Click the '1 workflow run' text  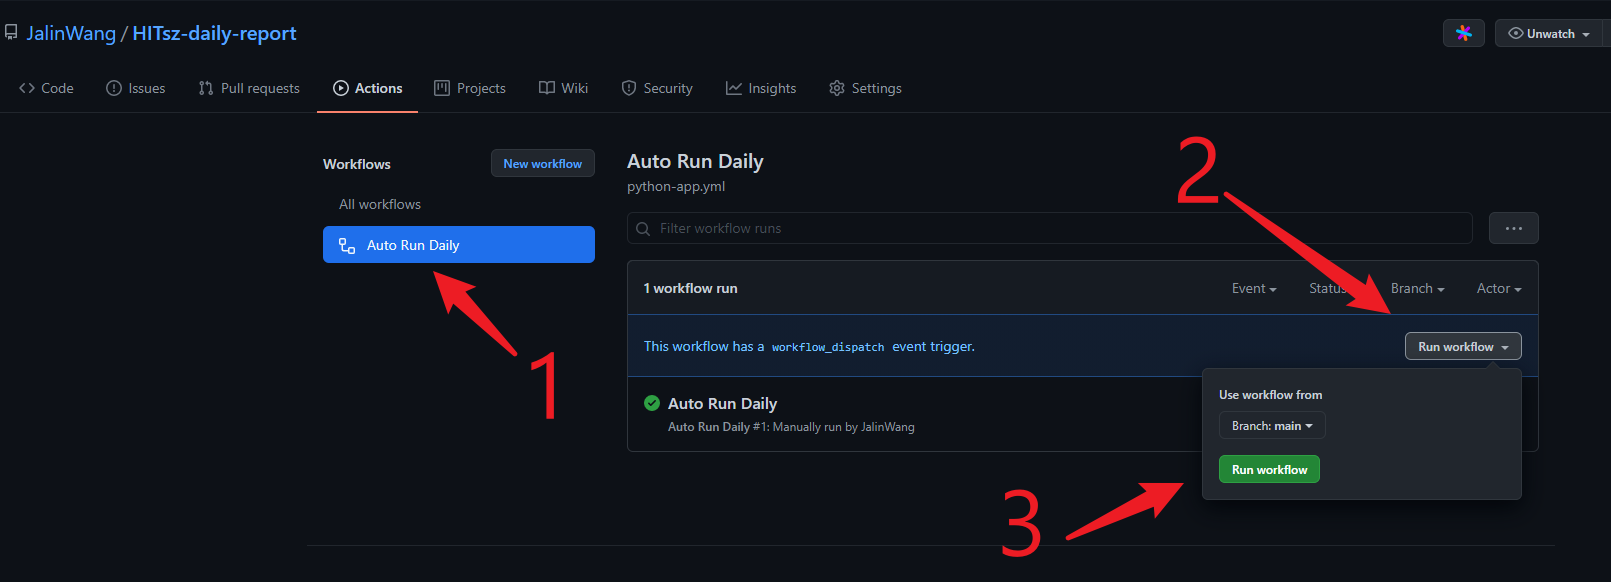point(690,288)
